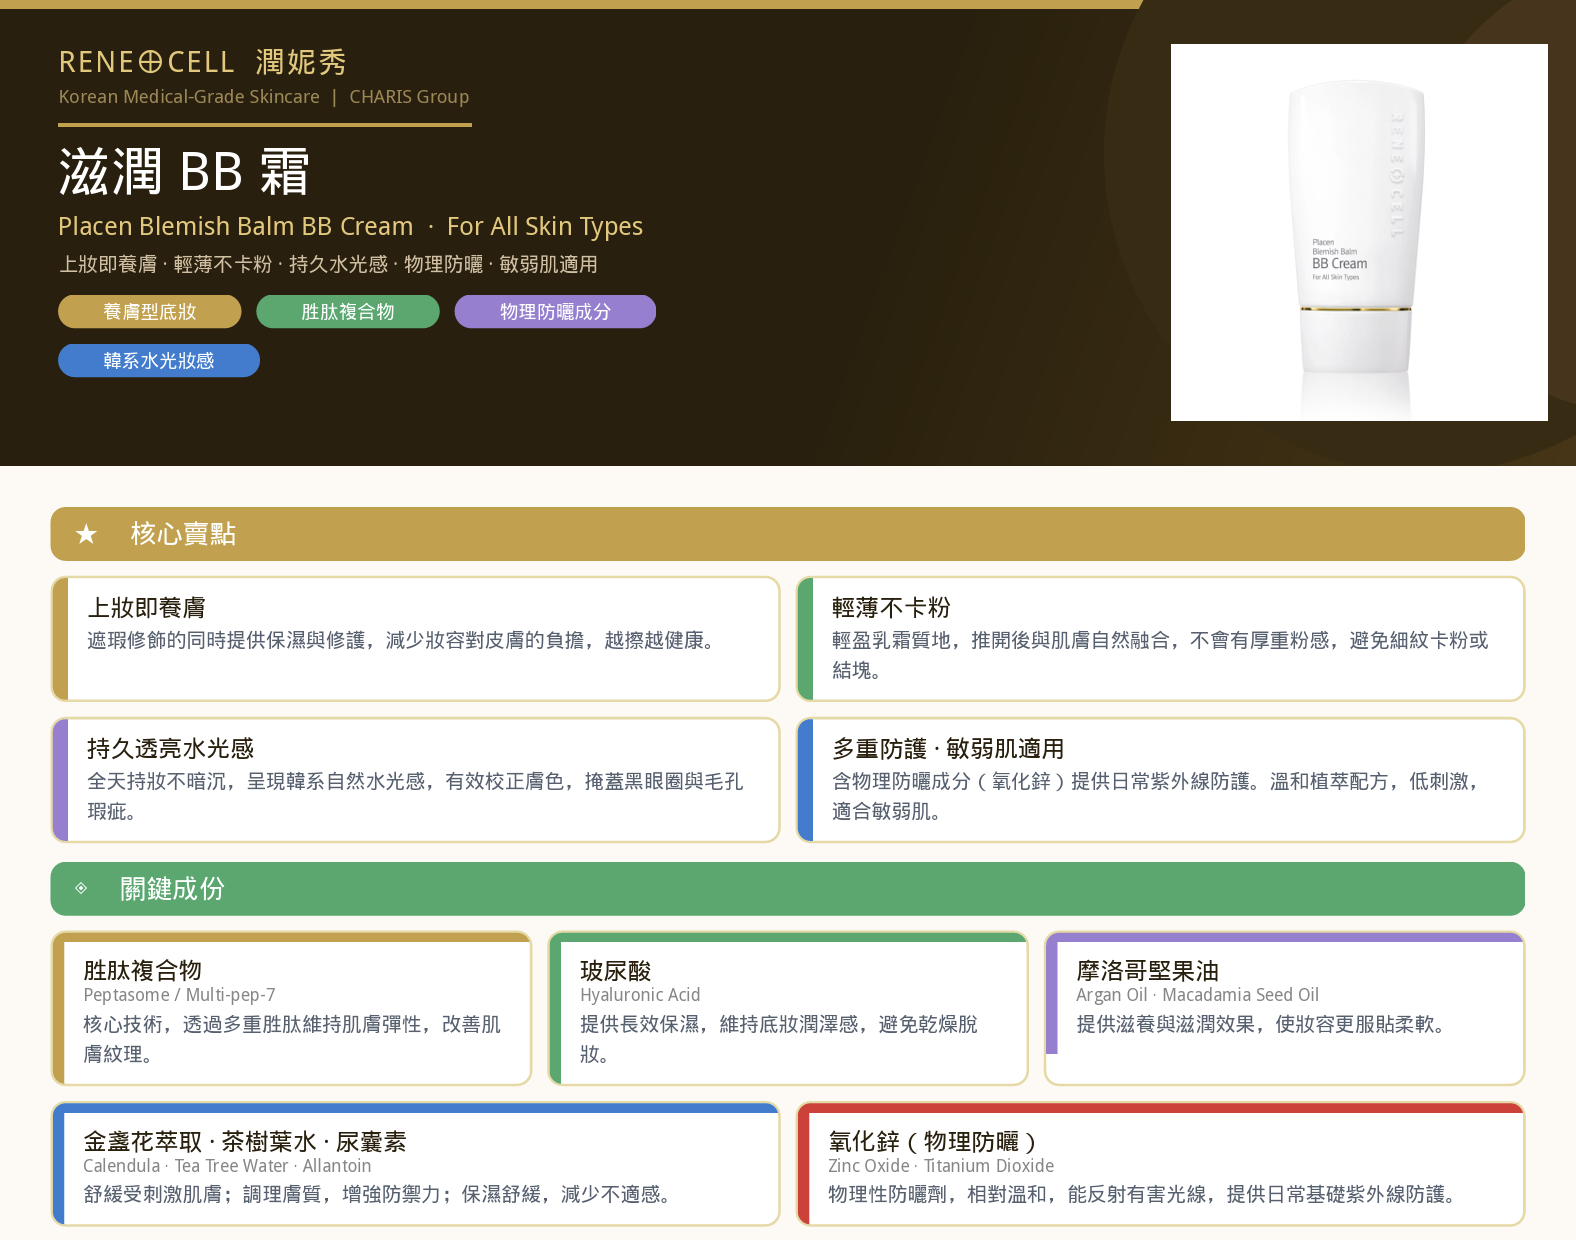The image size is (1576, 1240).
Task: Select the 養膚型底妝 gold tag
Action: (150, 311)
